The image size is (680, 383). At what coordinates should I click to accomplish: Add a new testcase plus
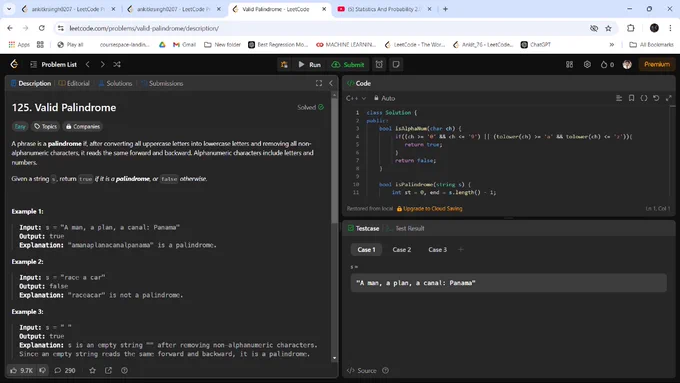pos(461,249)
